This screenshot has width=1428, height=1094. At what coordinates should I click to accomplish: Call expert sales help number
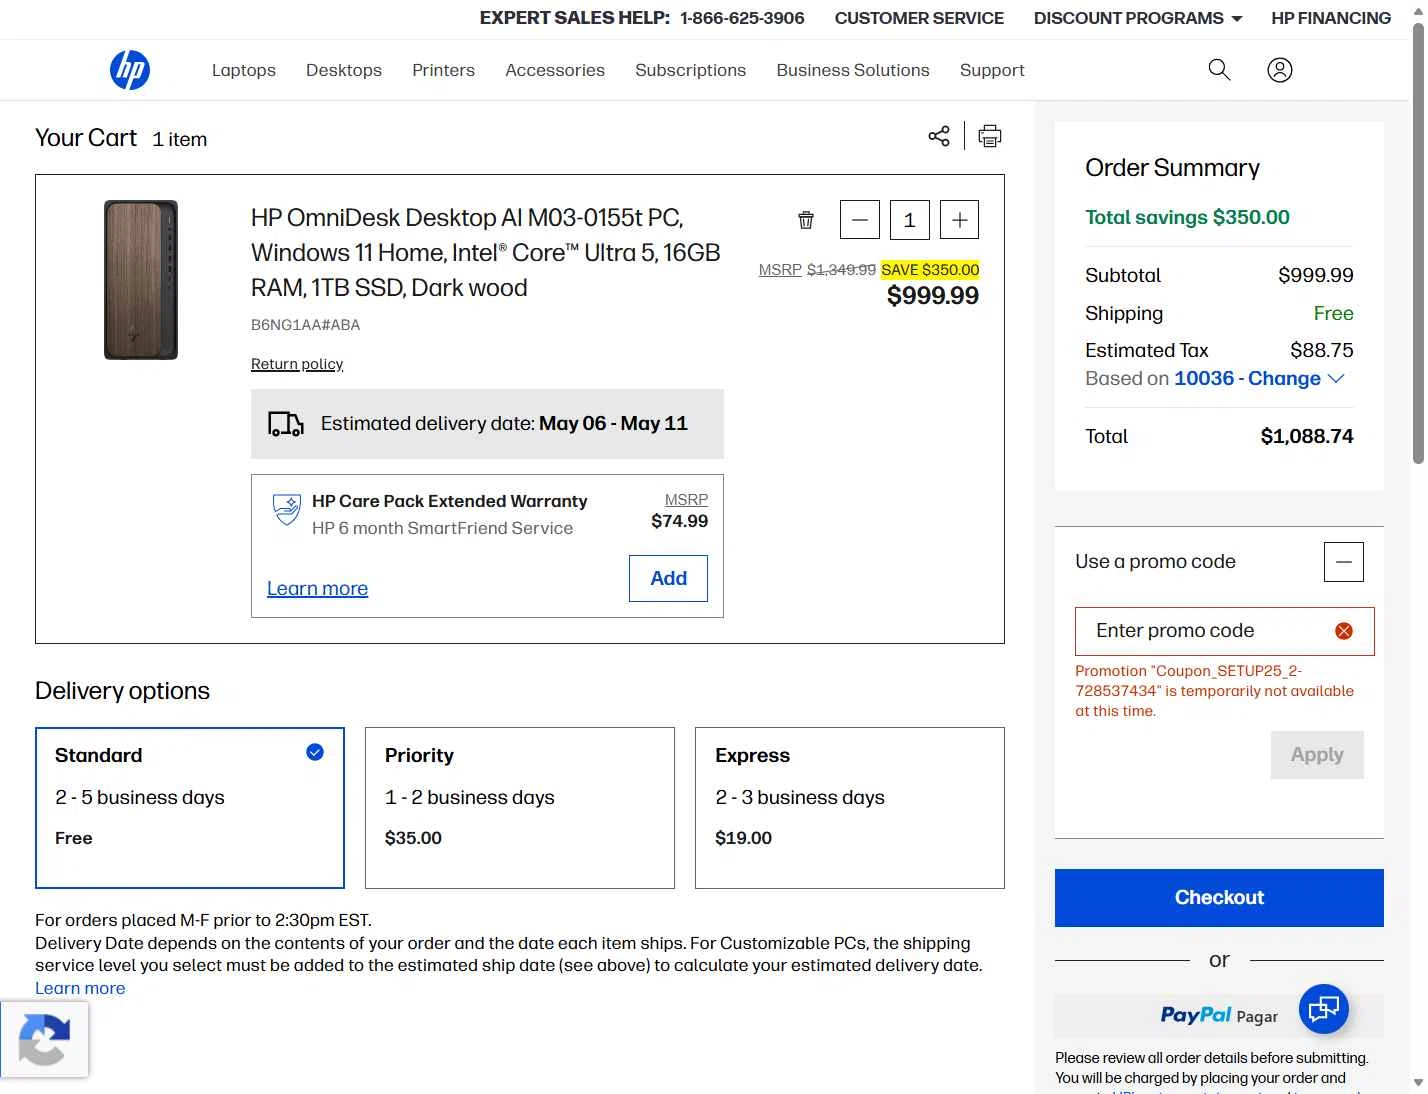(x=742, y=18)
